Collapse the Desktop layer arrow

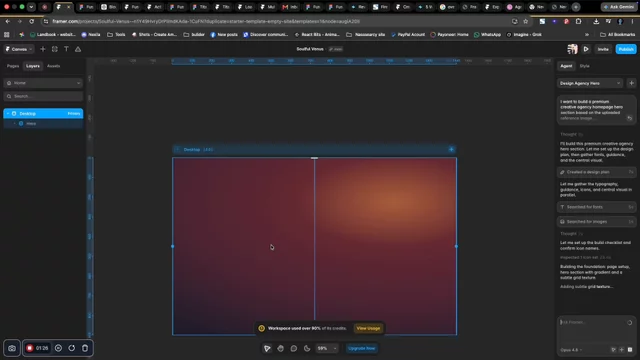[x=8, y=113]
